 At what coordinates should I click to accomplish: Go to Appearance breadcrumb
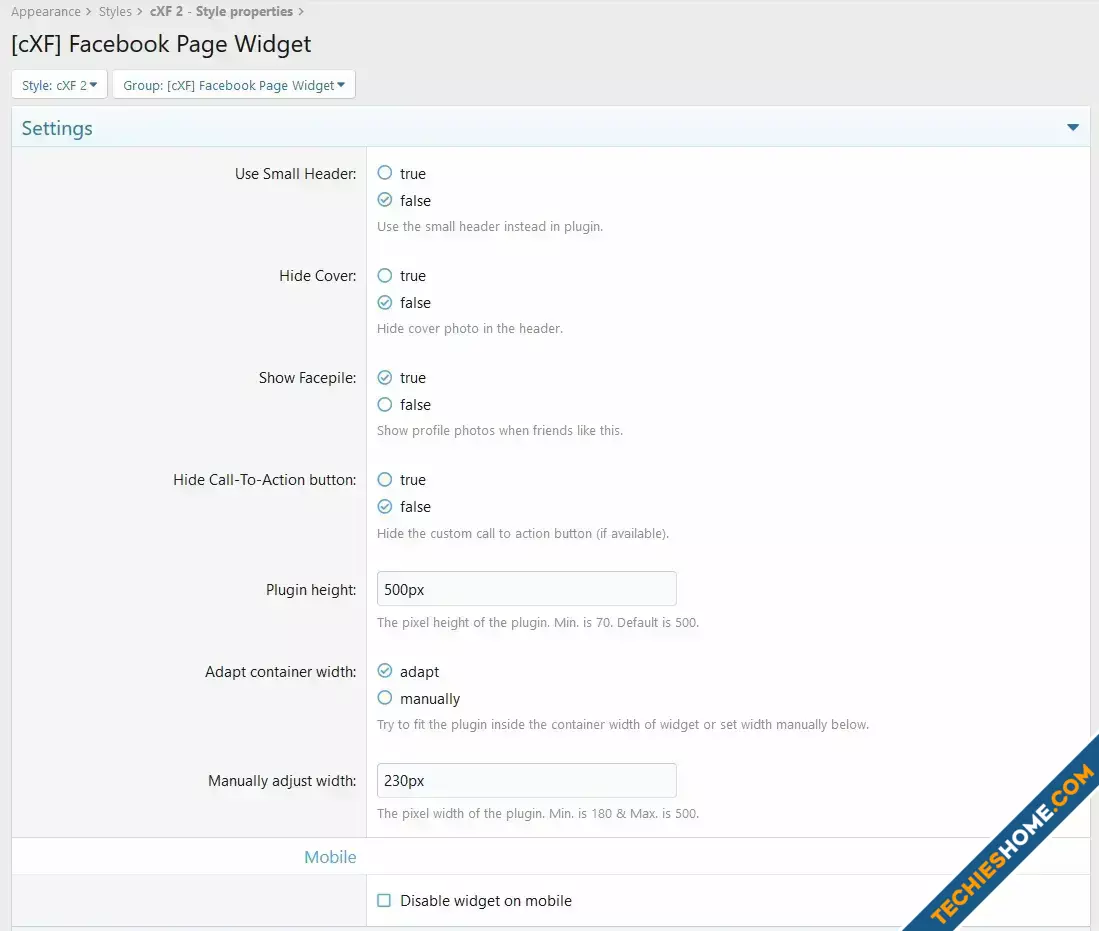[46, 11]
